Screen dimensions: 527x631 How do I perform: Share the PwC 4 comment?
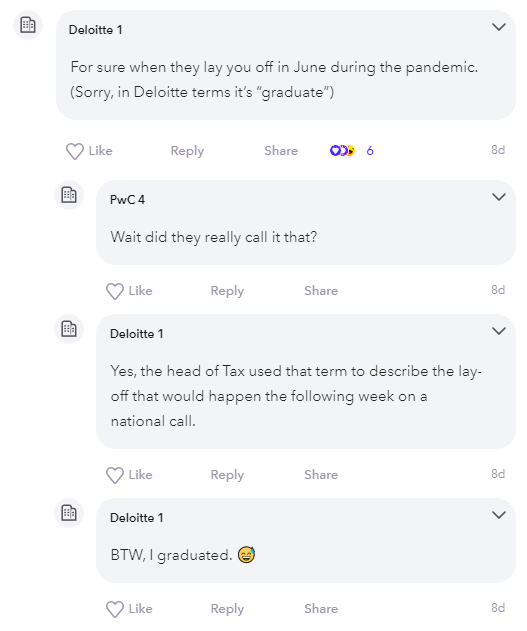pyautogui.click(x=321, y=291)
